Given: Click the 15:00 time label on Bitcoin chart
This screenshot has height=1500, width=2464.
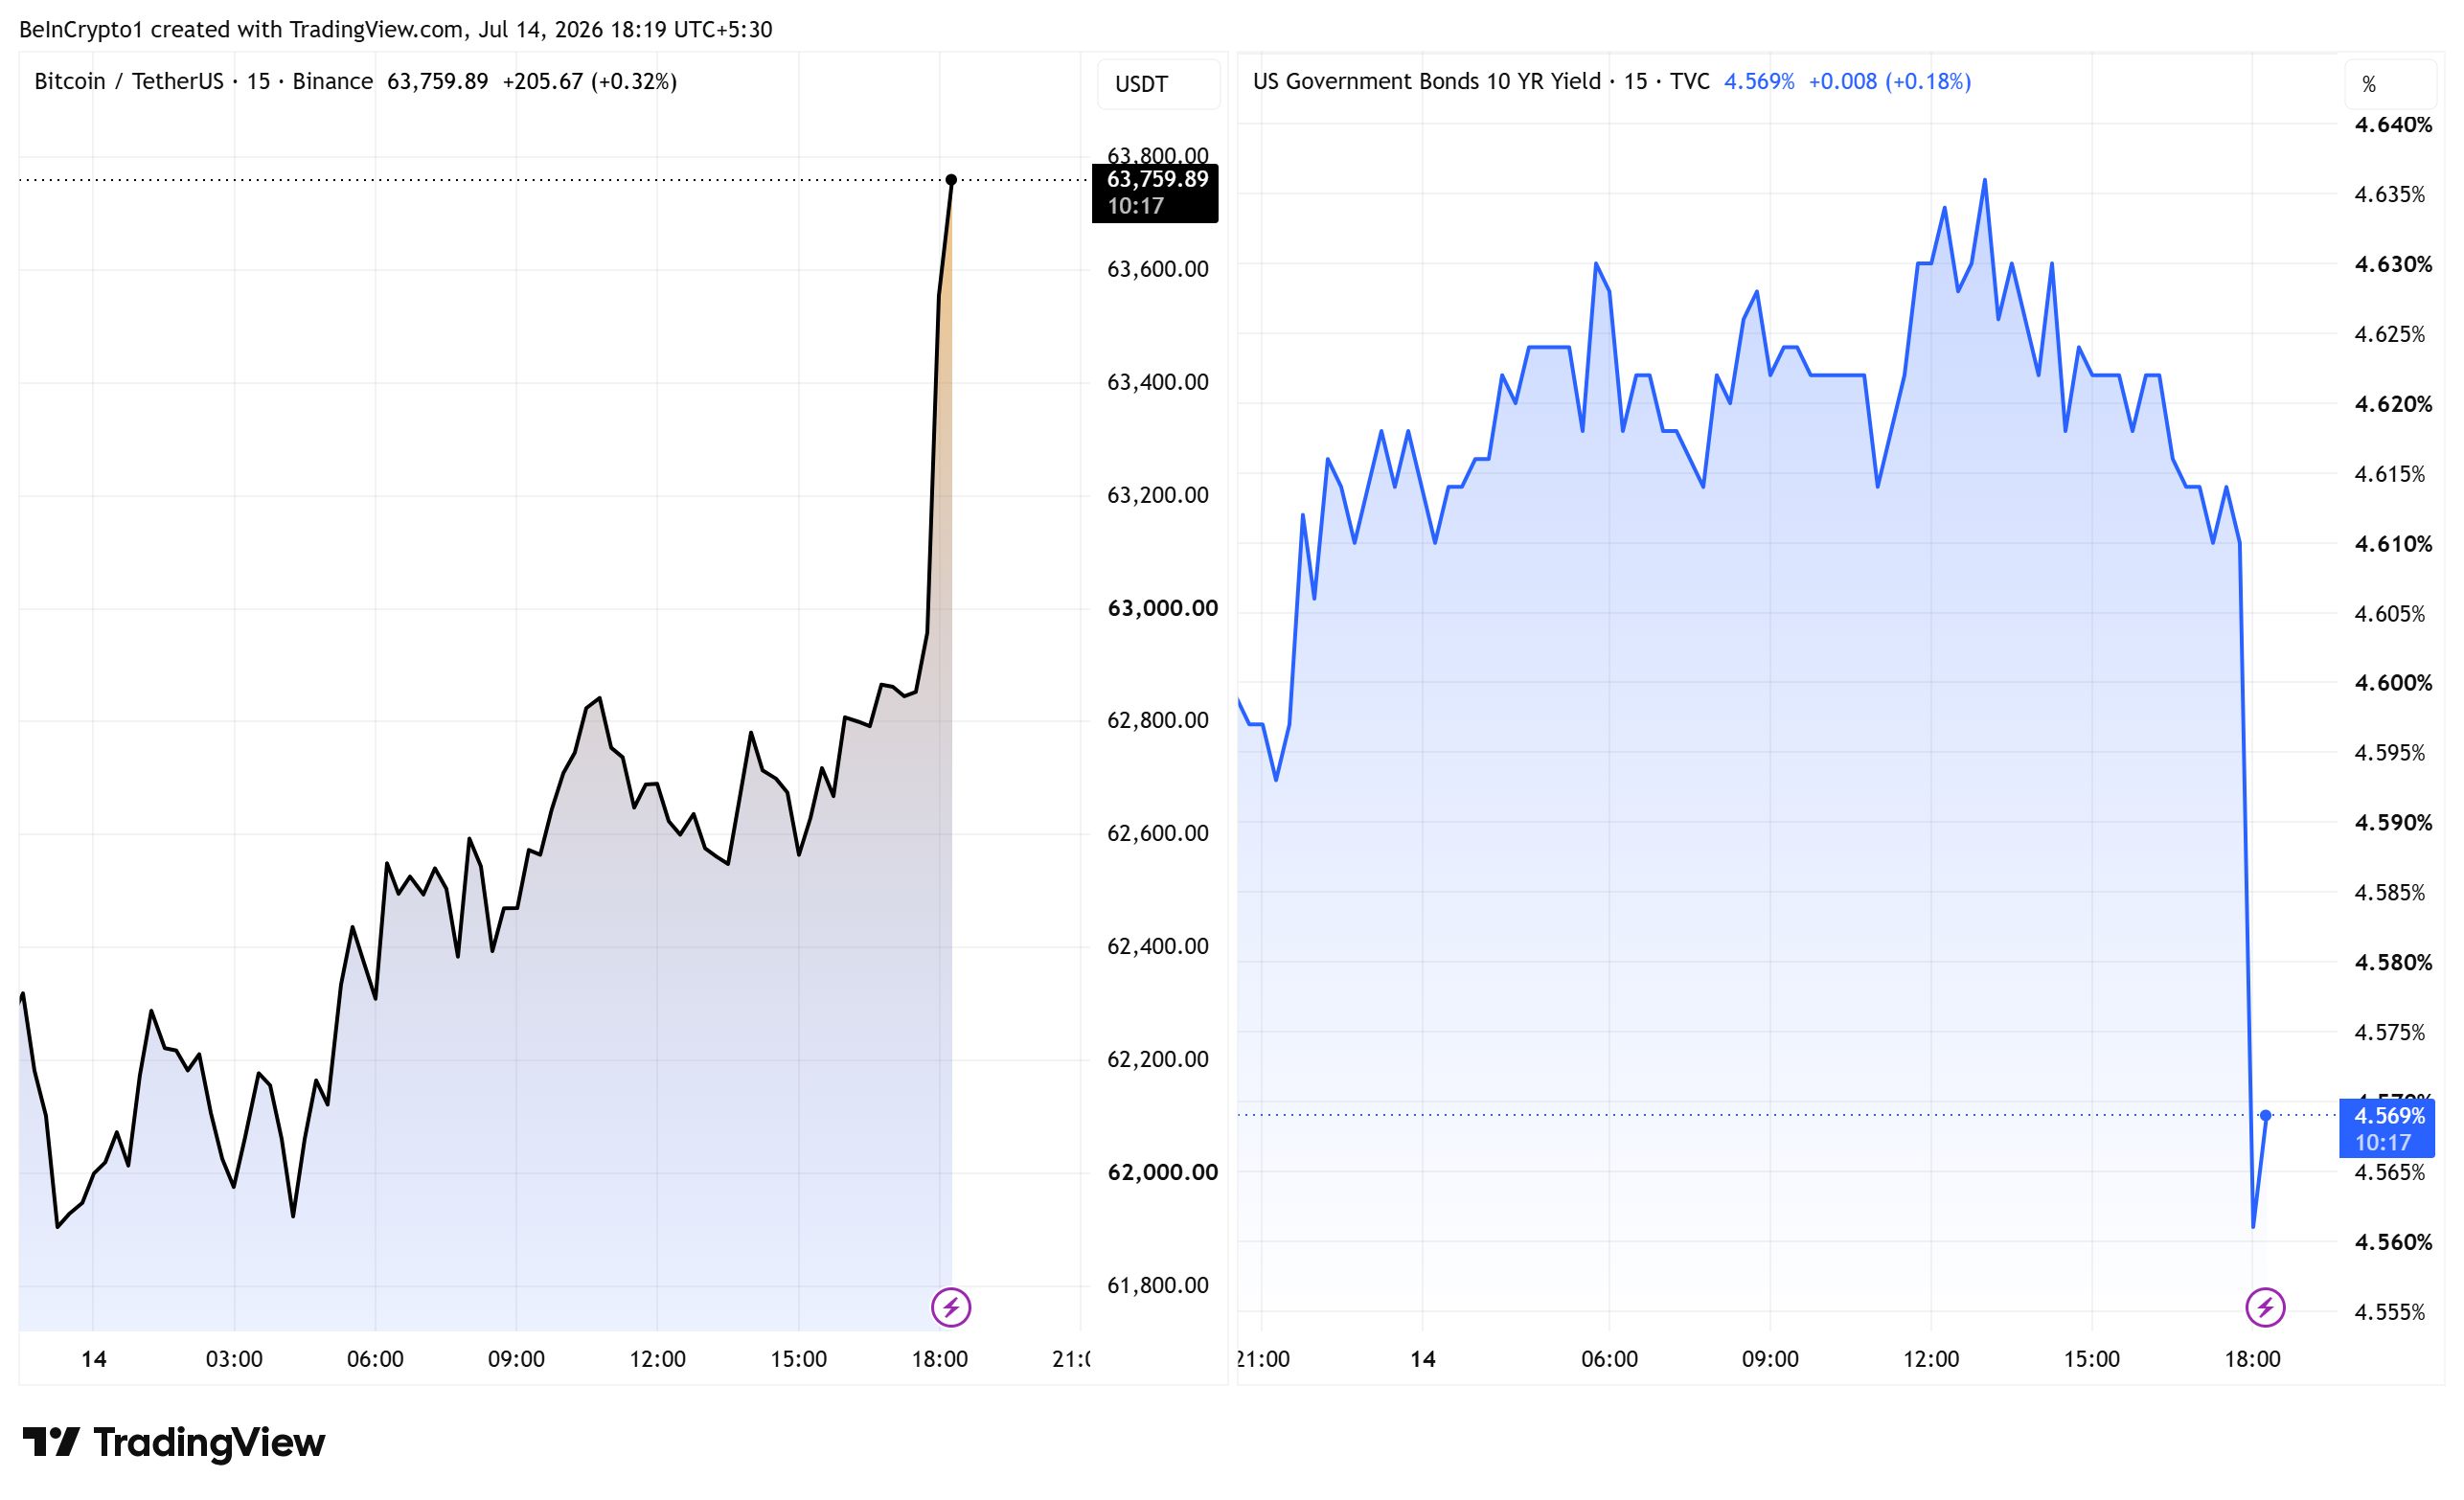Looking at the screenshot, I should 799,1359.
